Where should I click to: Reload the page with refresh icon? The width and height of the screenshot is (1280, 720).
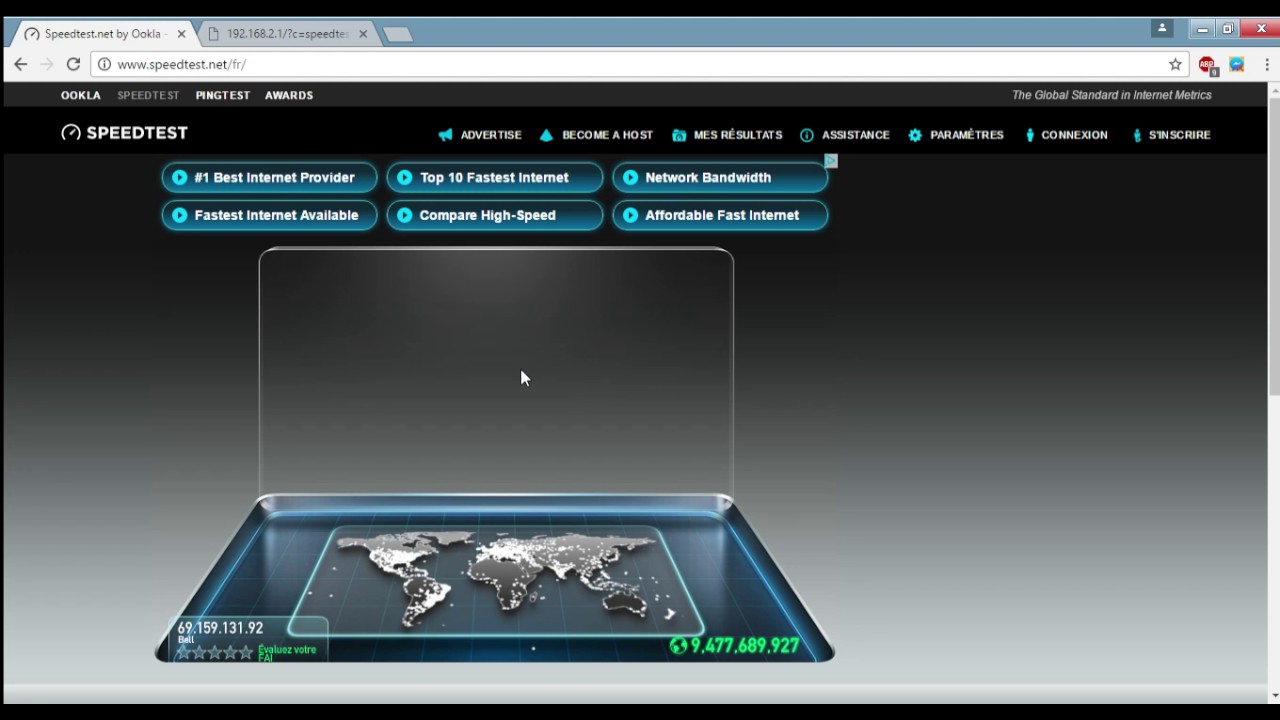point(73,64)
